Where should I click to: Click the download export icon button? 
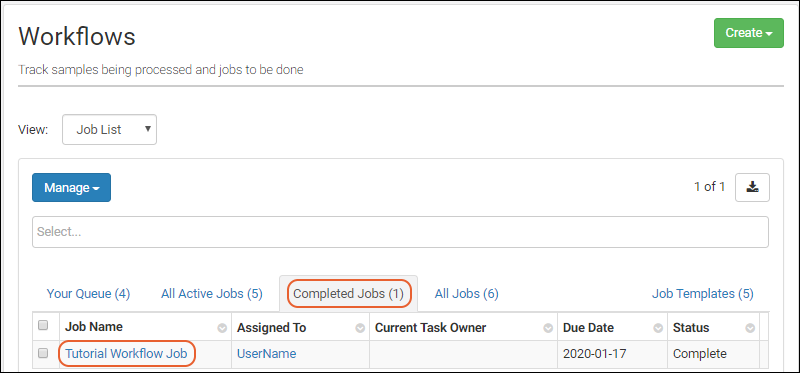752,187
